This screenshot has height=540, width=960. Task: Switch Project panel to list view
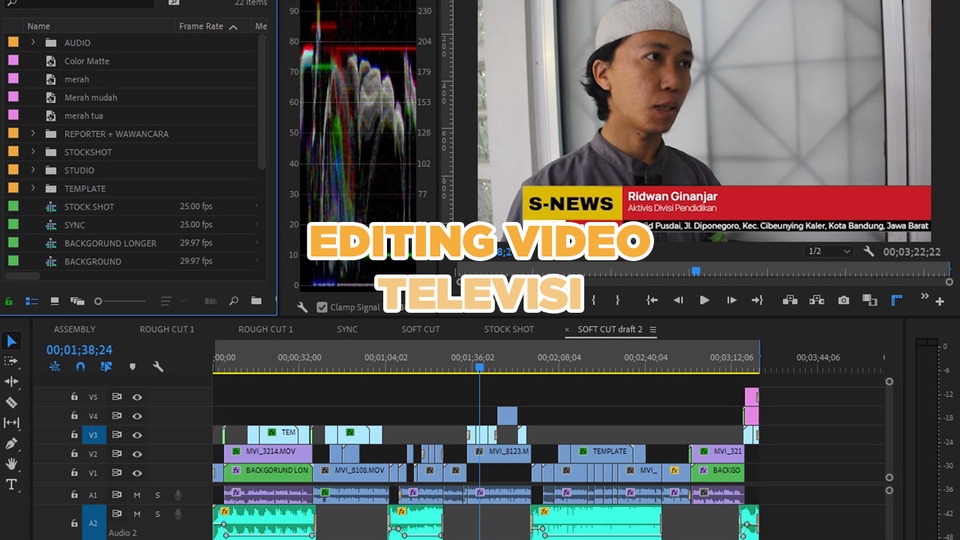(31, 301)
